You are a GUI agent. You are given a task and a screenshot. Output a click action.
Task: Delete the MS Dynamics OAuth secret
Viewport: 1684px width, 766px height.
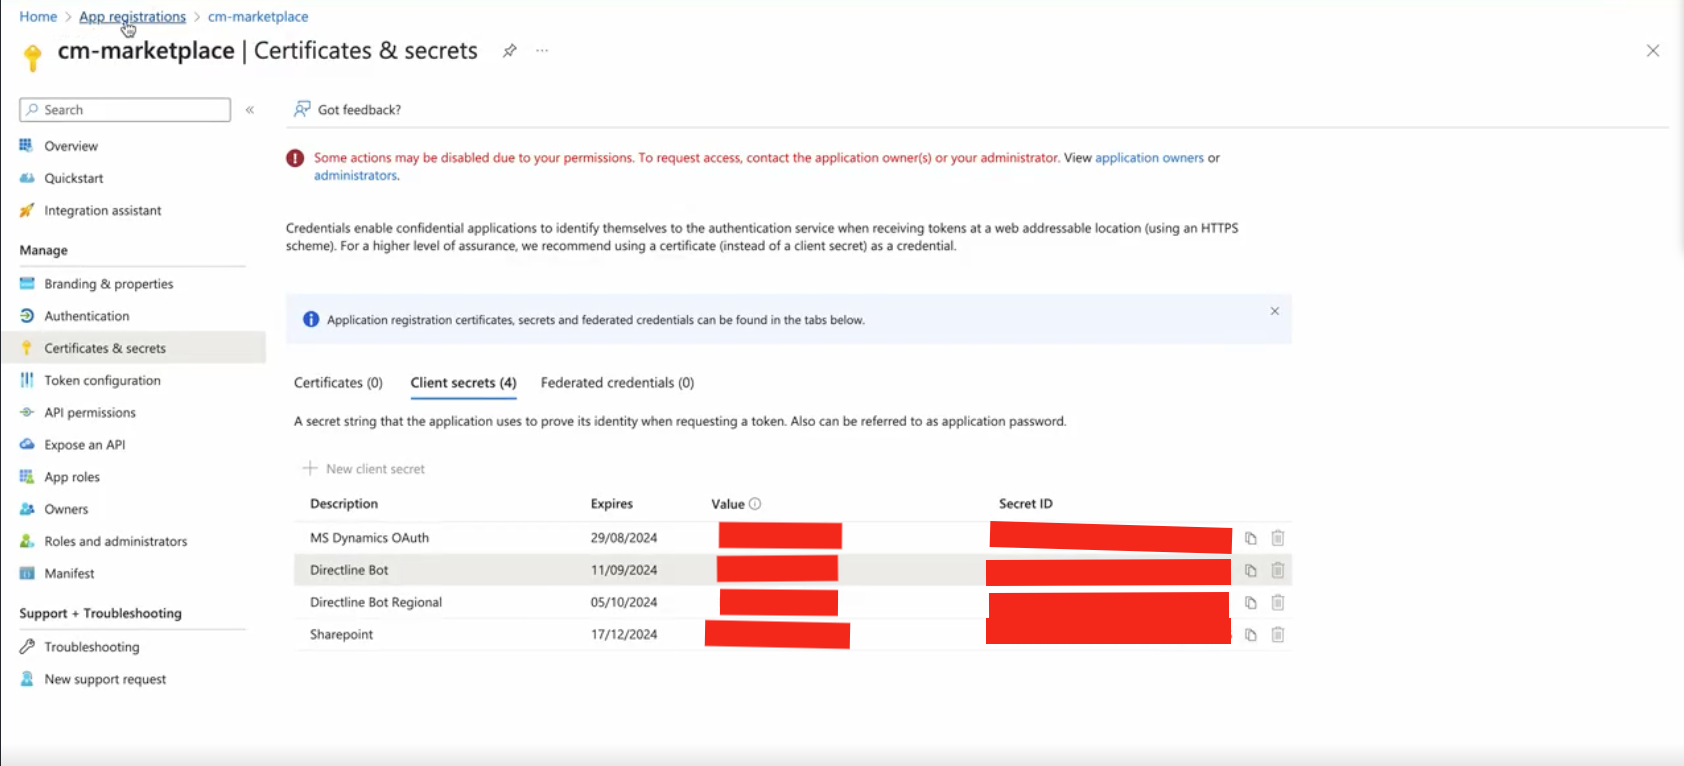click(1277, 538)
